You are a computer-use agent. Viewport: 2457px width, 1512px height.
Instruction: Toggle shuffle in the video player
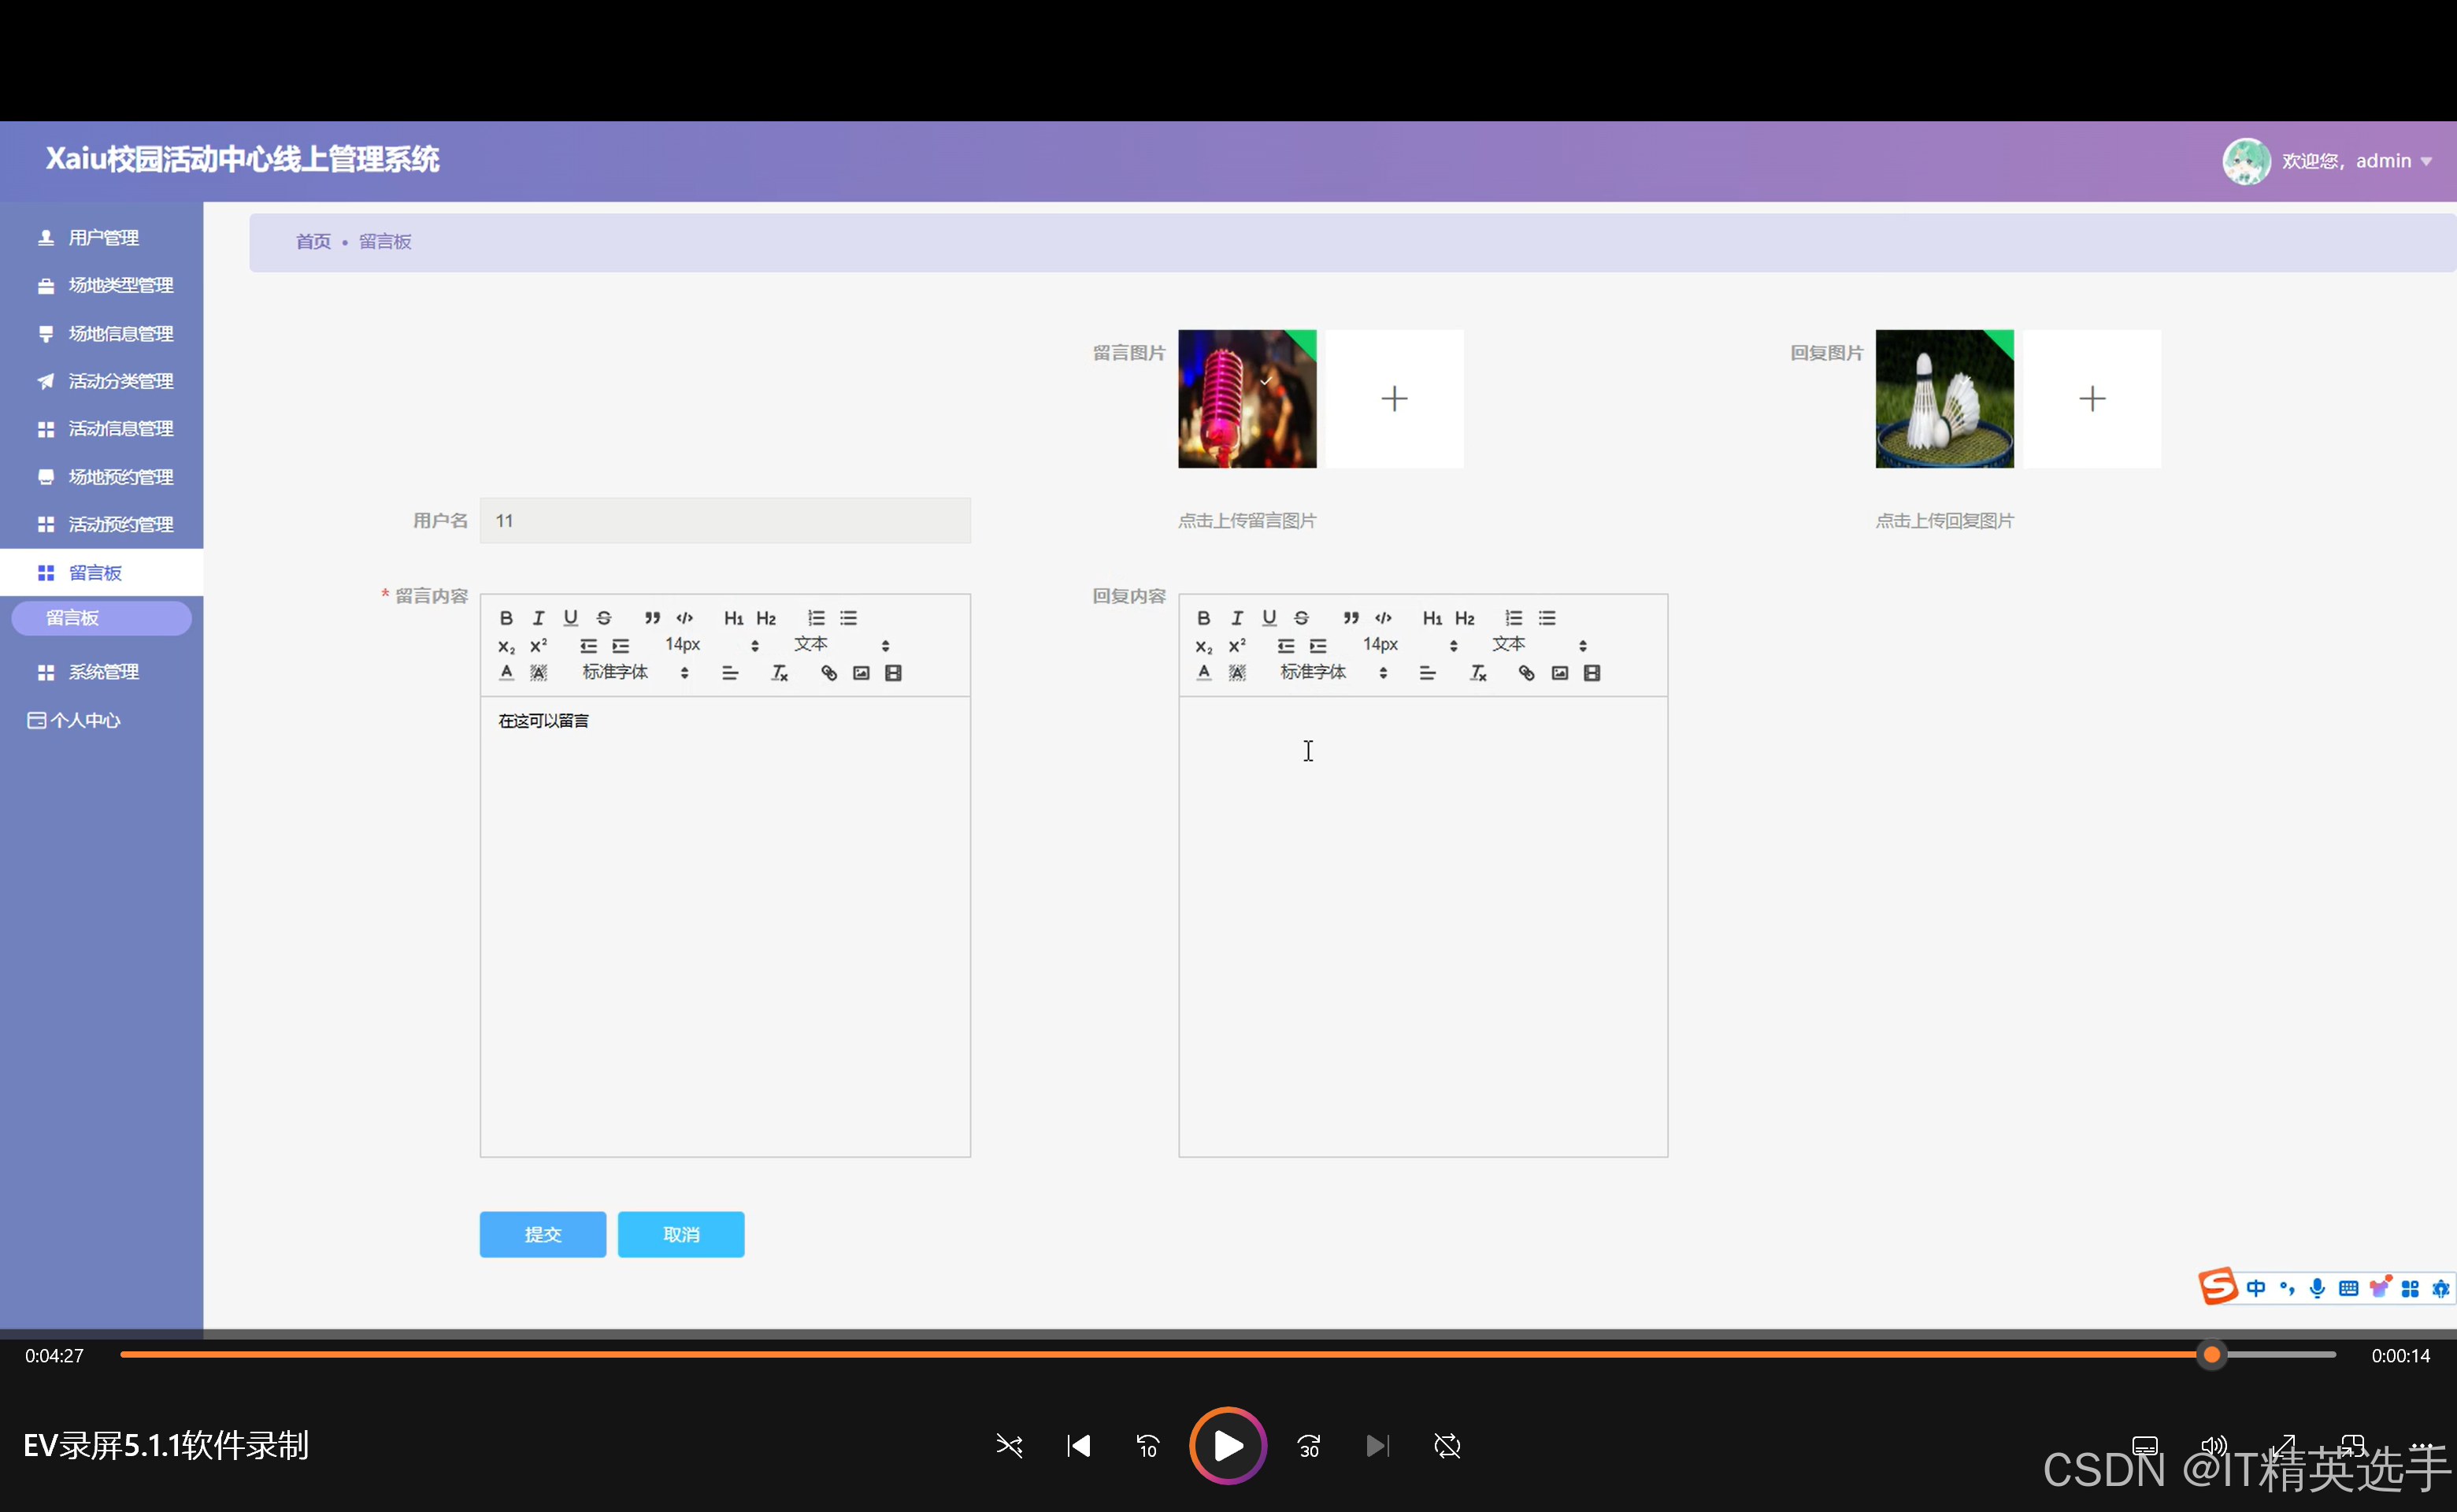[x=1009, y=1446]
